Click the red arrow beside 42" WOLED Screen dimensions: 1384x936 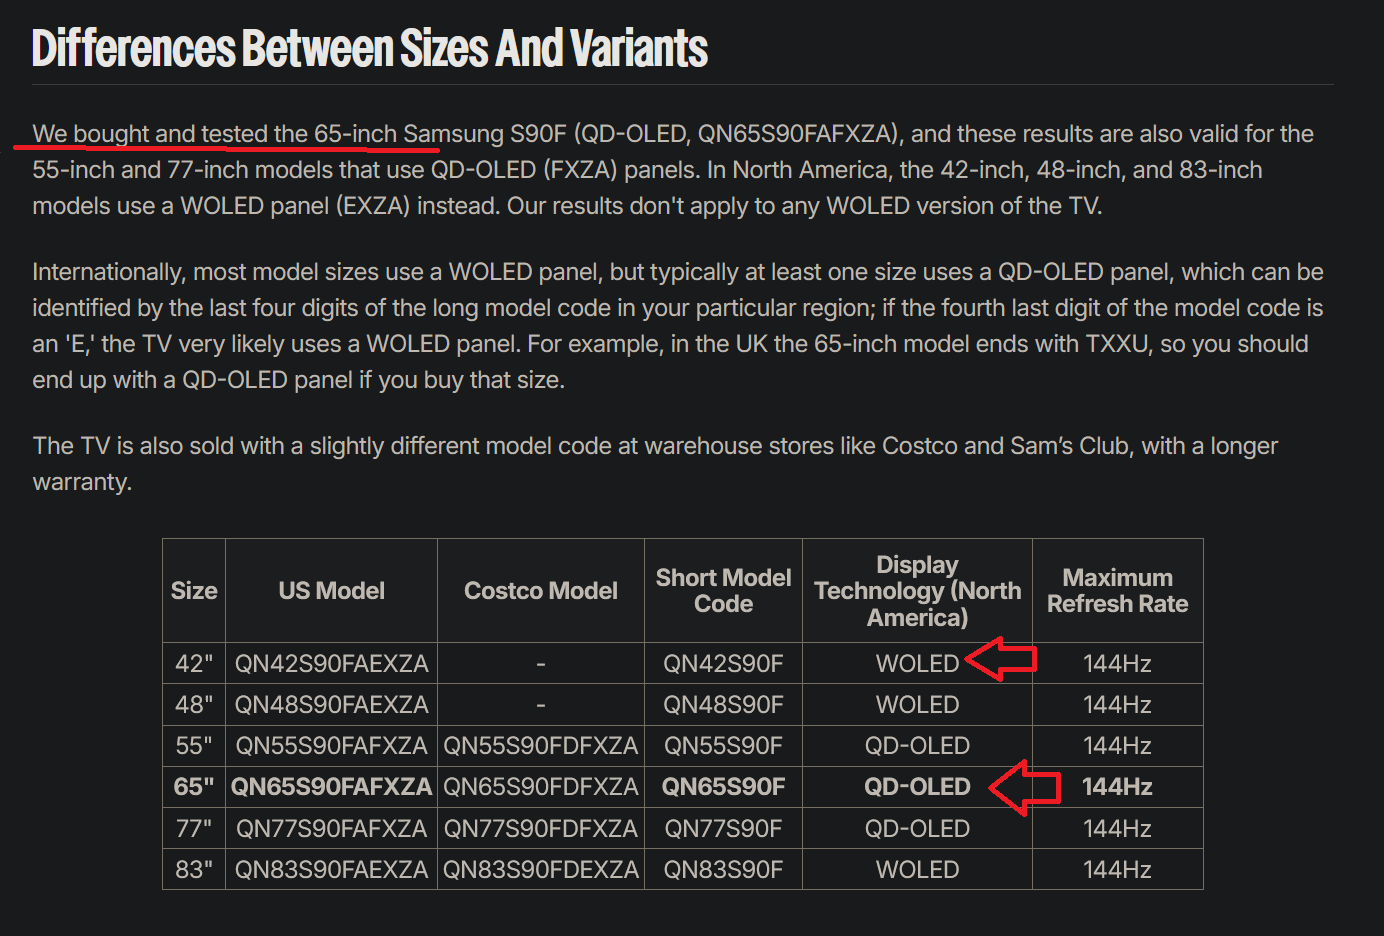coord(1000,660)
